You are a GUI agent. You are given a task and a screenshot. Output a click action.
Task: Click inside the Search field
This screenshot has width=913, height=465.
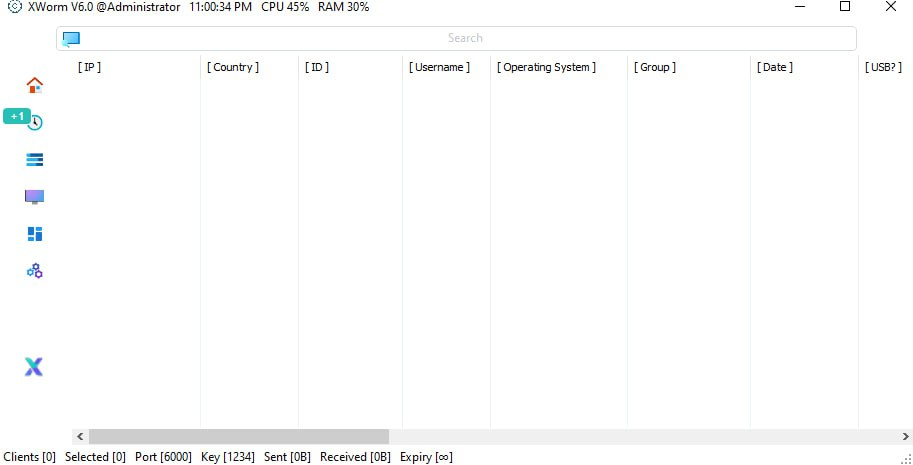coord(465,38)
